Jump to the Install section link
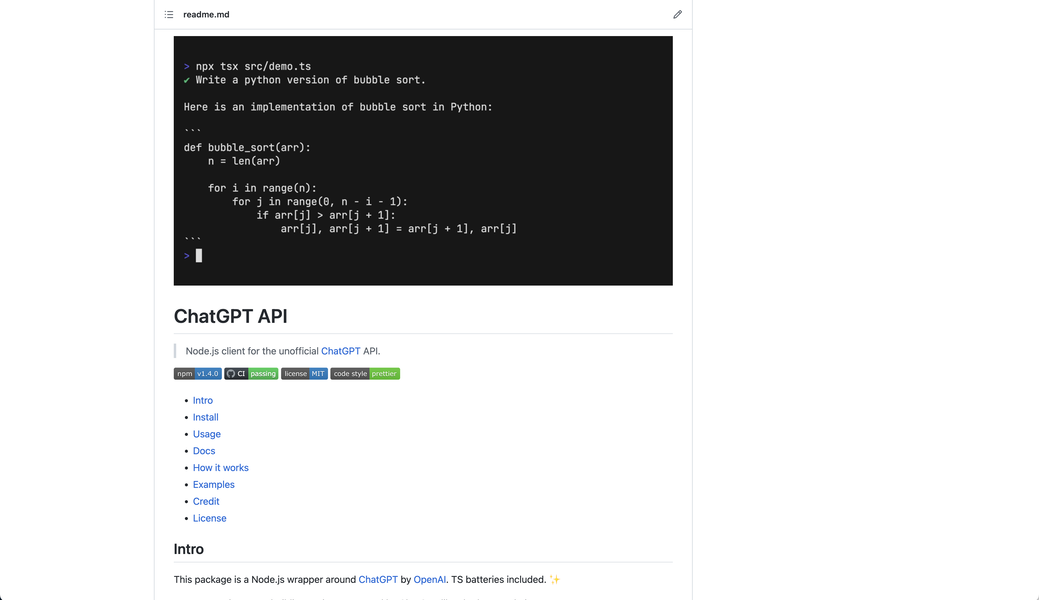 click(x=205, y=418)
